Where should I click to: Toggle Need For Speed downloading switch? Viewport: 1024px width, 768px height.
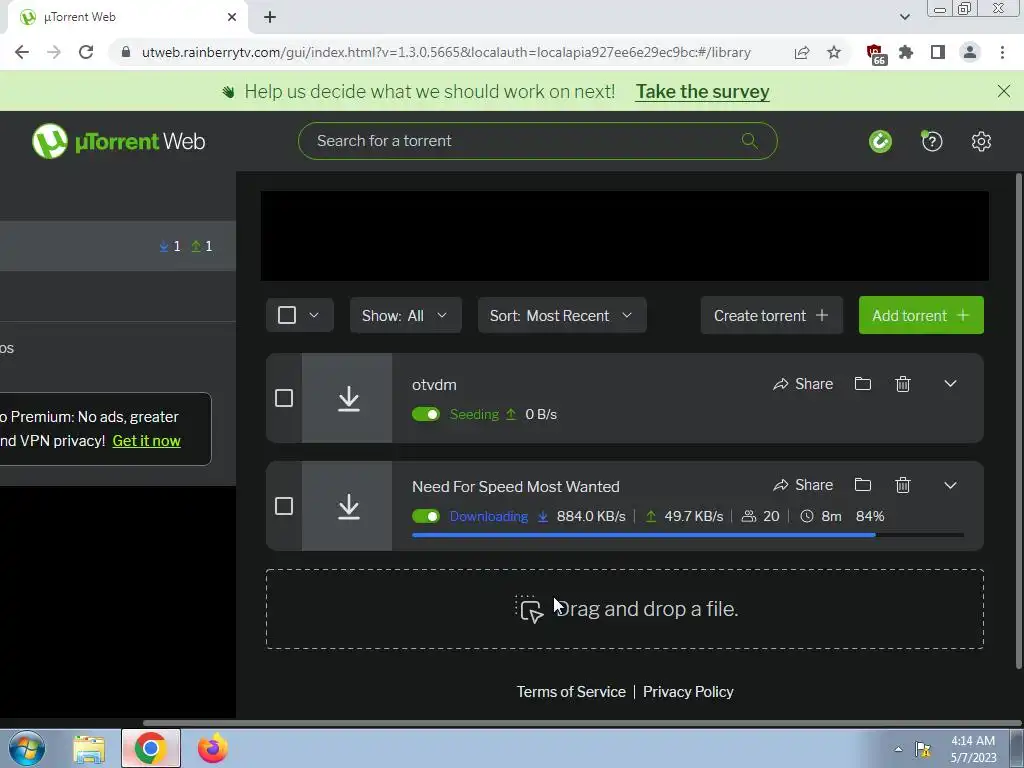pos(426,516)
